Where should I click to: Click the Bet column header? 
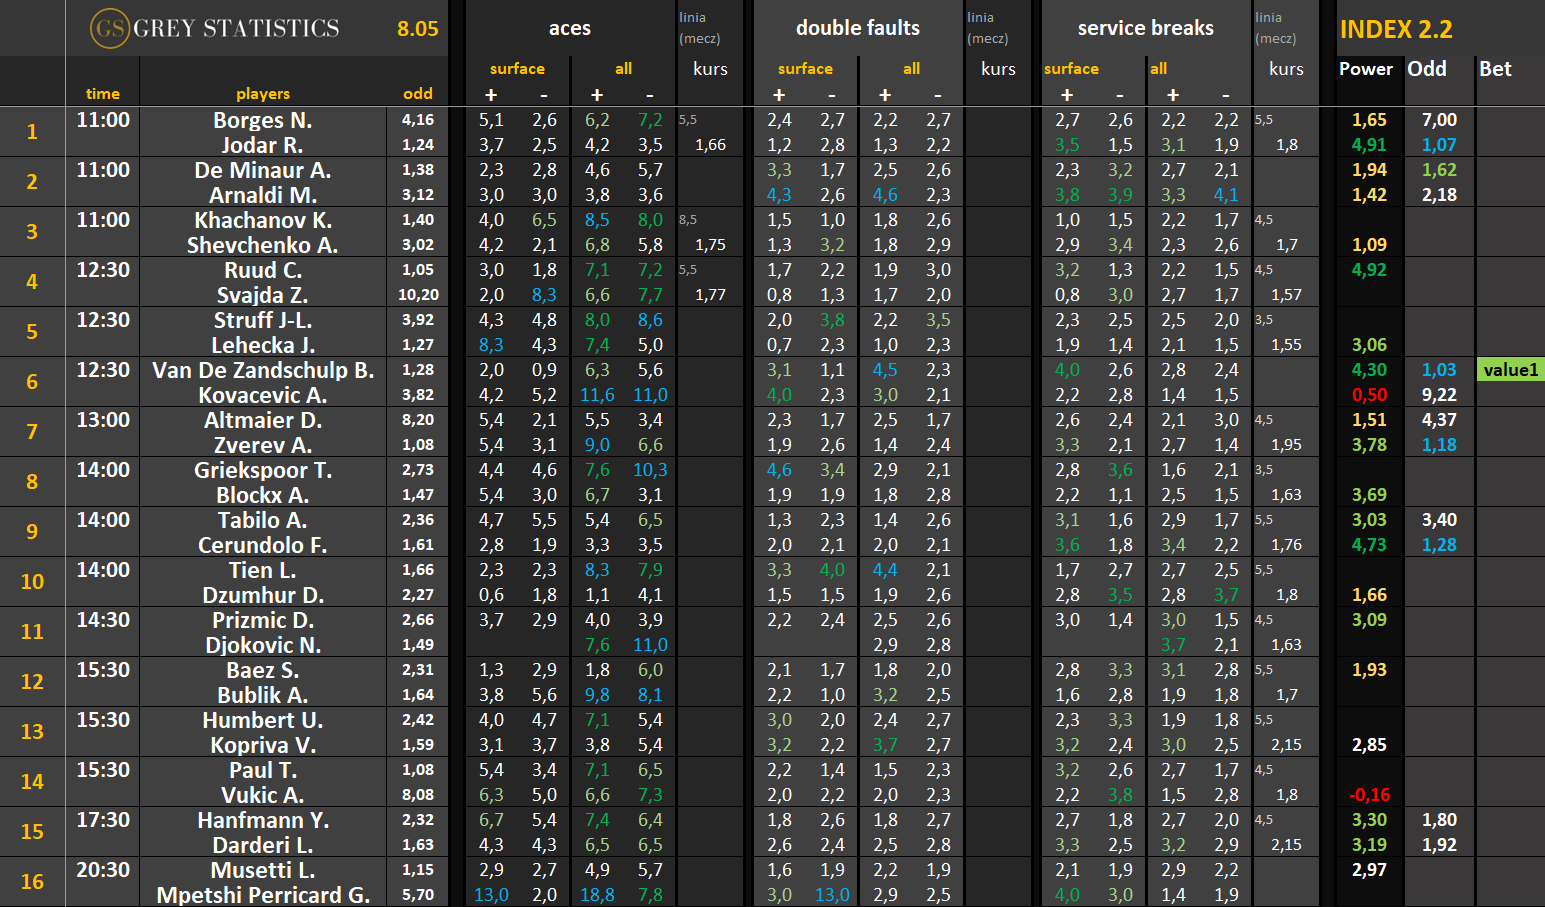pos(1495,69)
